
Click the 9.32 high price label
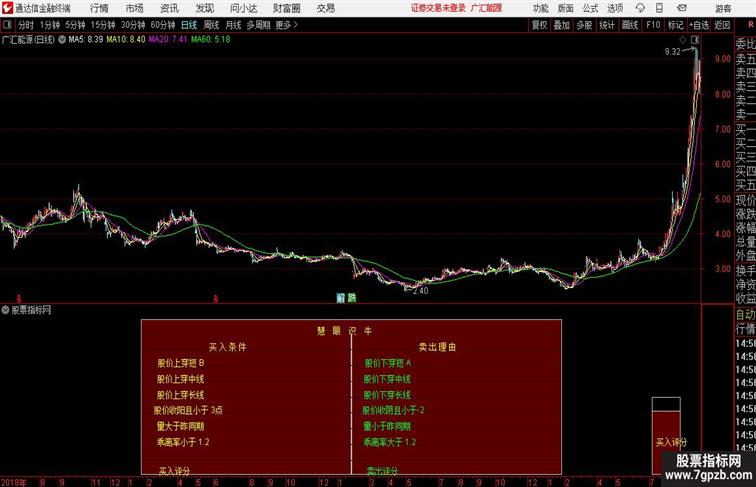point(672,52)
